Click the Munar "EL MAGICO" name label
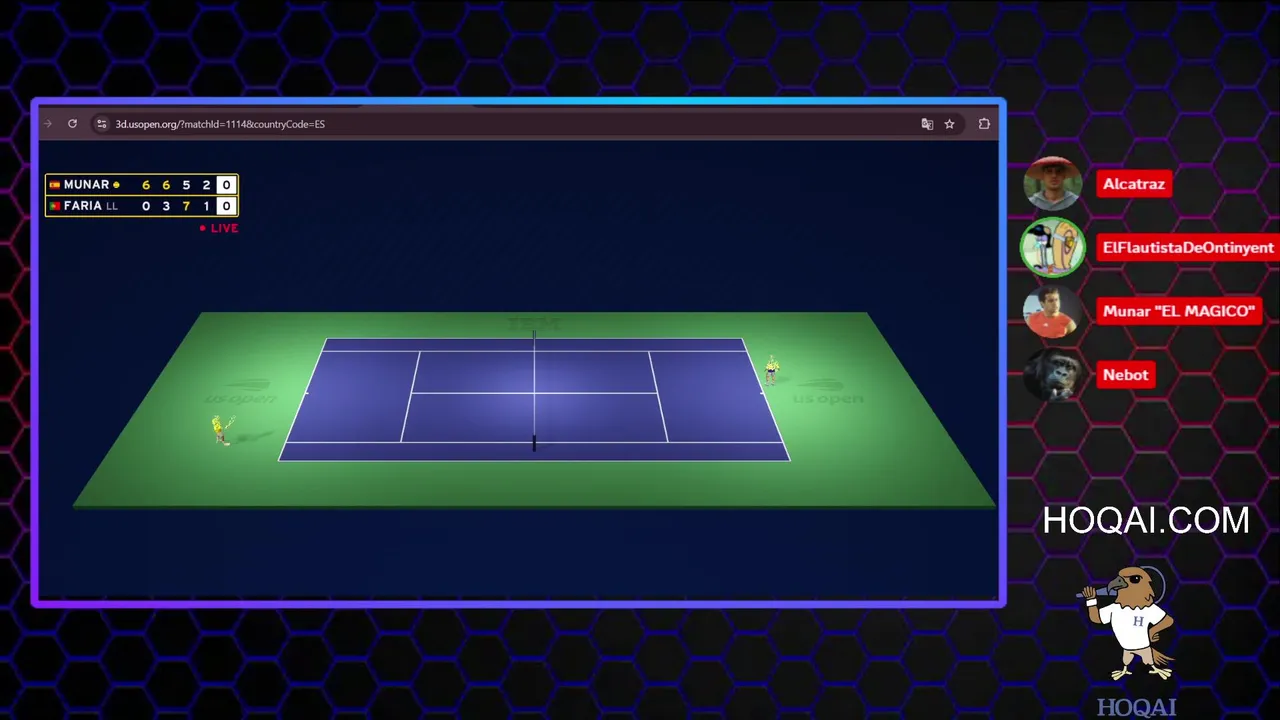Image resolution: width=1280 pixels, height=720 pixels. click(1178, 311)
